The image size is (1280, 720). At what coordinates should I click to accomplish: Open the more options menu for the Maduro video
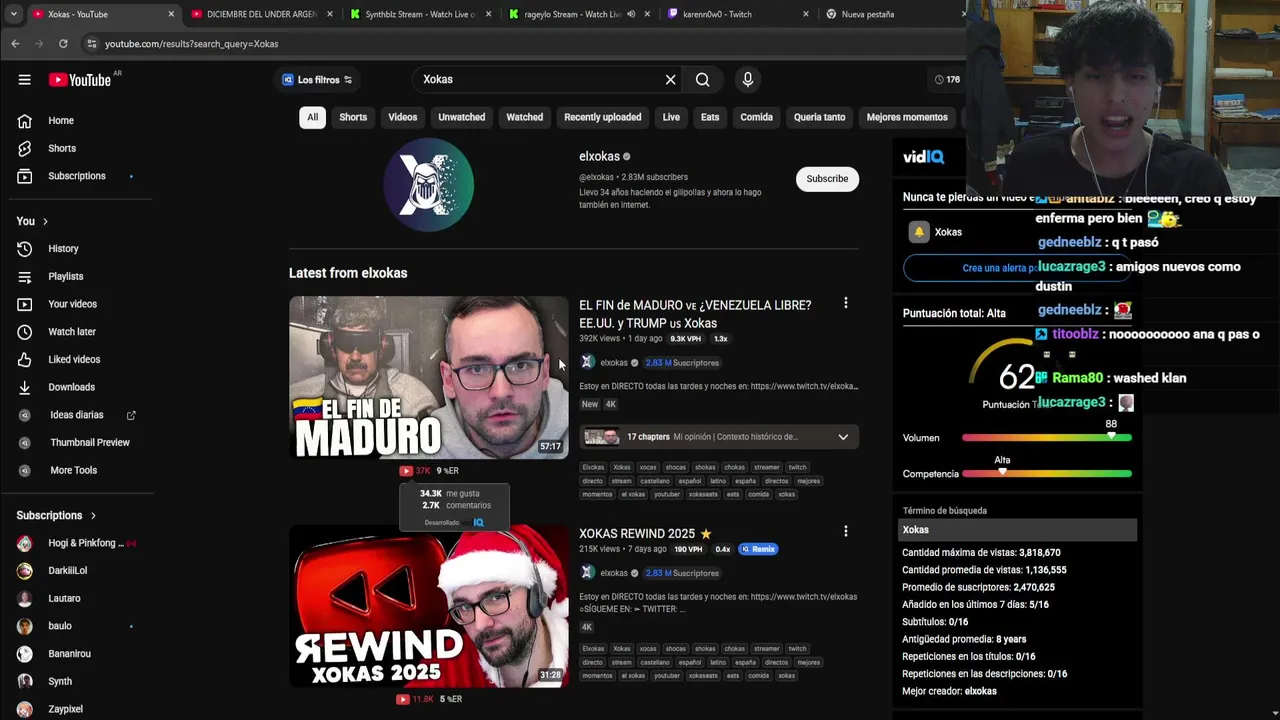846,303
